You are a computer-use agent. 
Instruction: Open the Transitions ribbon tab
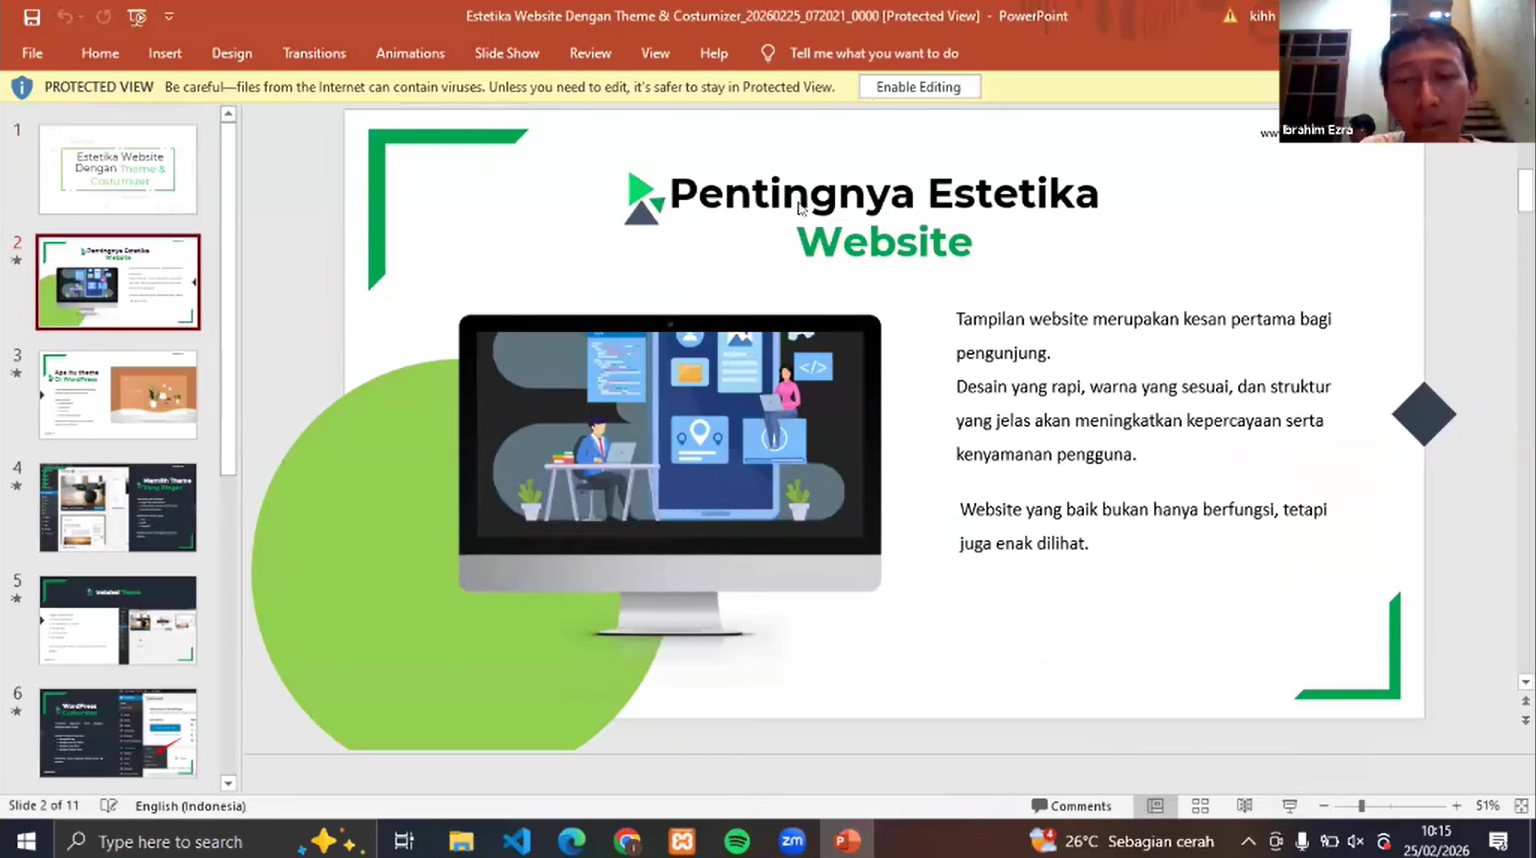tap(314, 53)
